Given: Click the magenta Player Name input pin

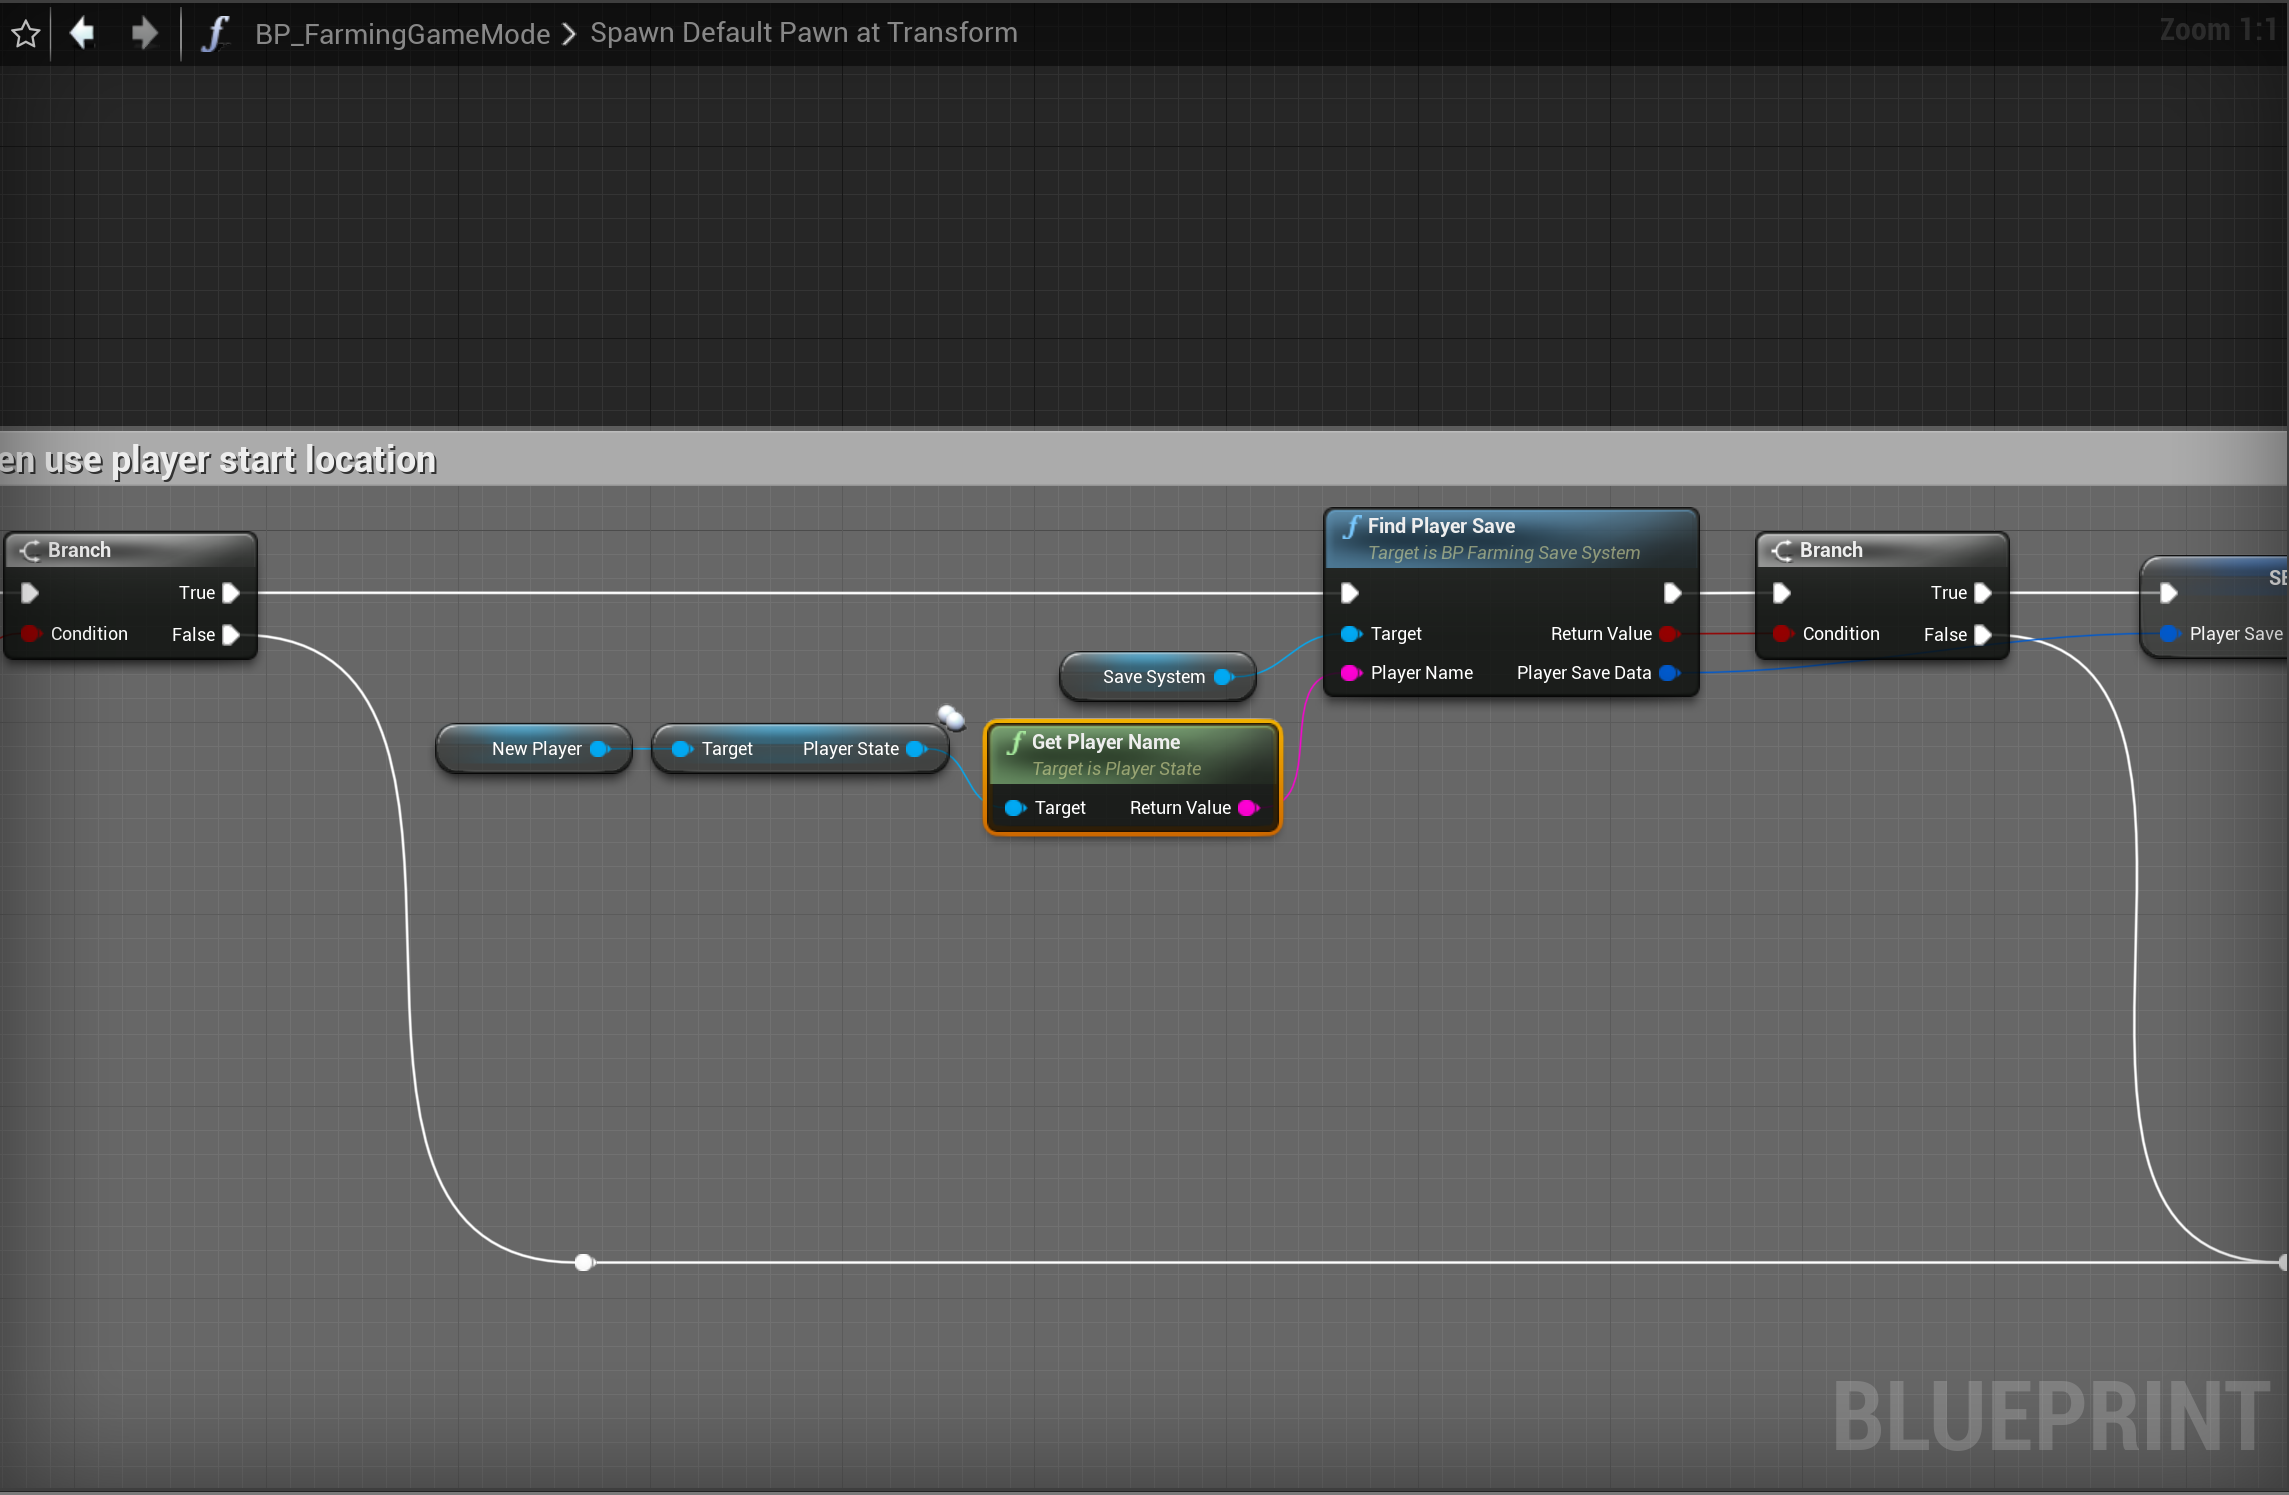Looking at the screenshot, I should [1350, 673].
